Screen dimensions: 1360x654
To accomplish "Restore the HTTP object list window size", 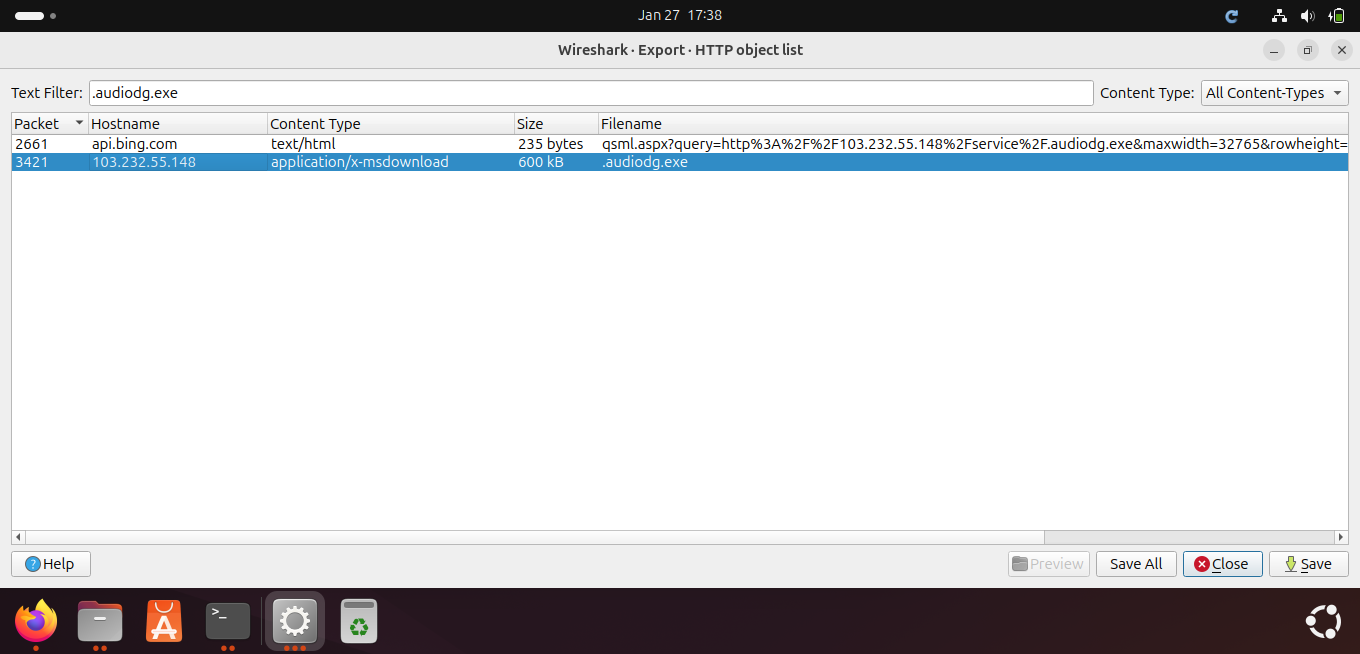I will click(x=1307, y=50).
